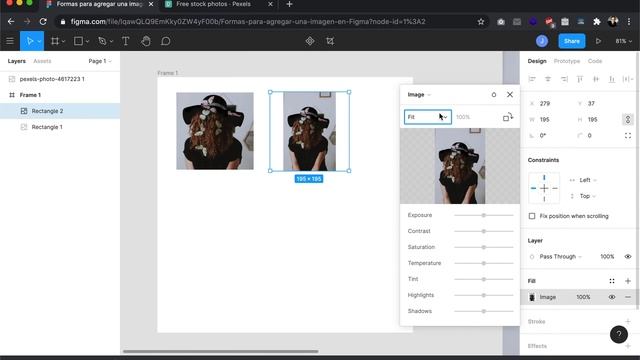The width and height of the screenshot is (640, 360).
Task: Switch to the Layers tab
Action: (16, 61)
